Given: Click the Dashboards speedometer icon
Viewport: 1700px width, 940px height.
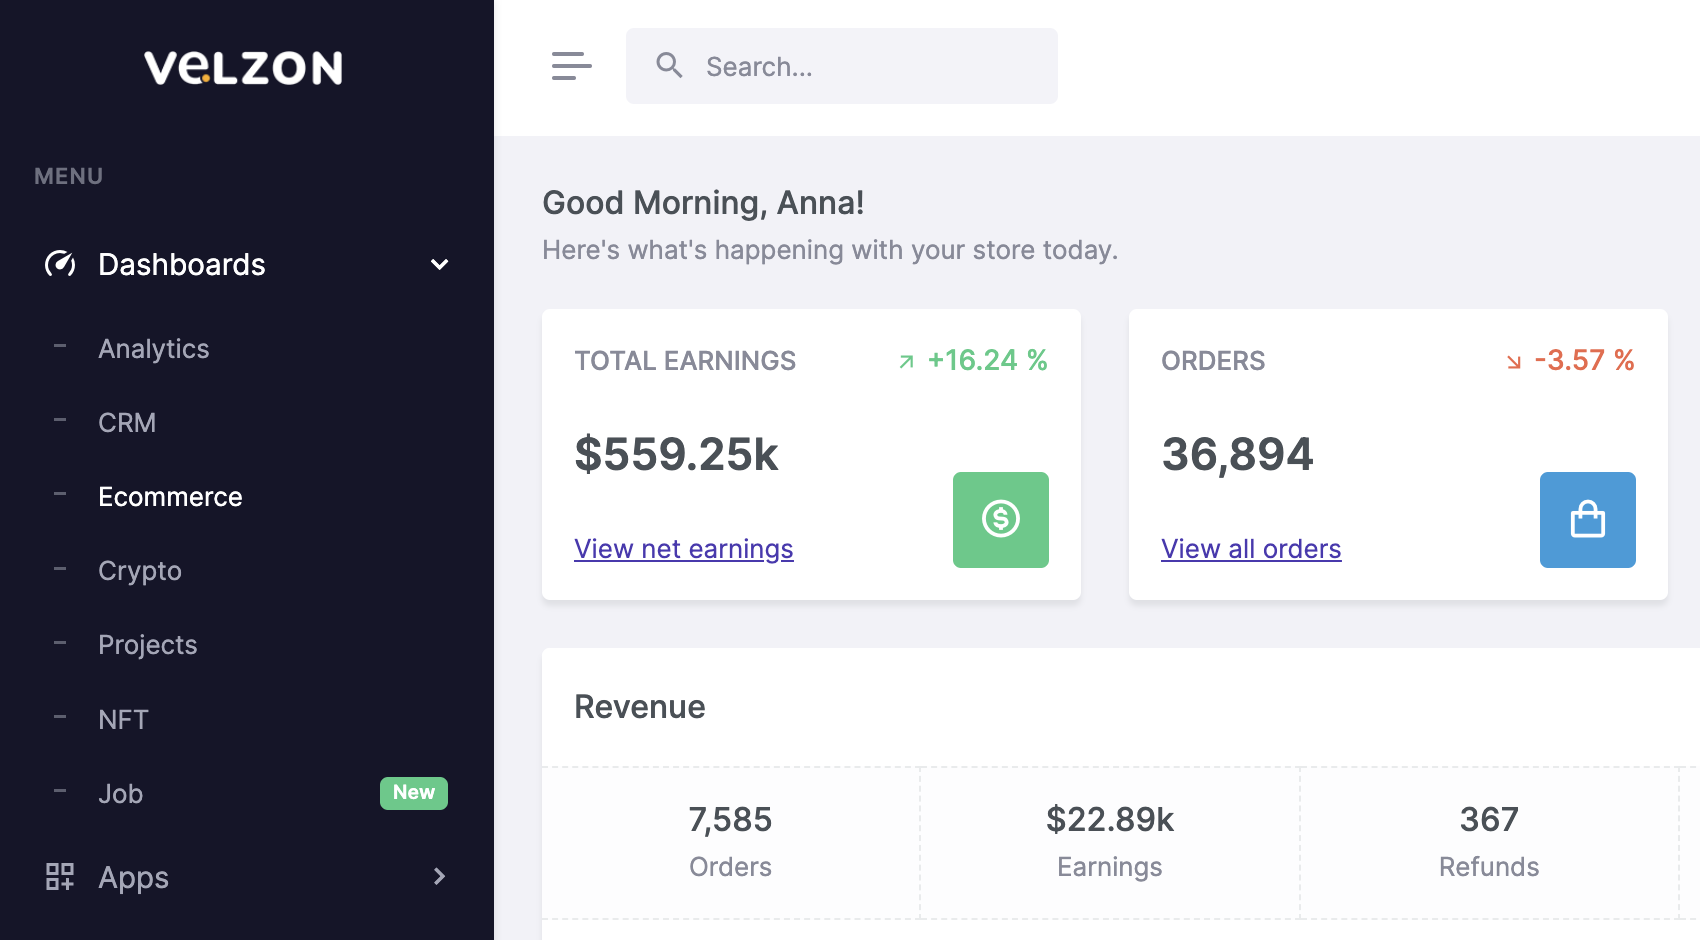Looking at the screenshot, I should (x=60, y=264).
